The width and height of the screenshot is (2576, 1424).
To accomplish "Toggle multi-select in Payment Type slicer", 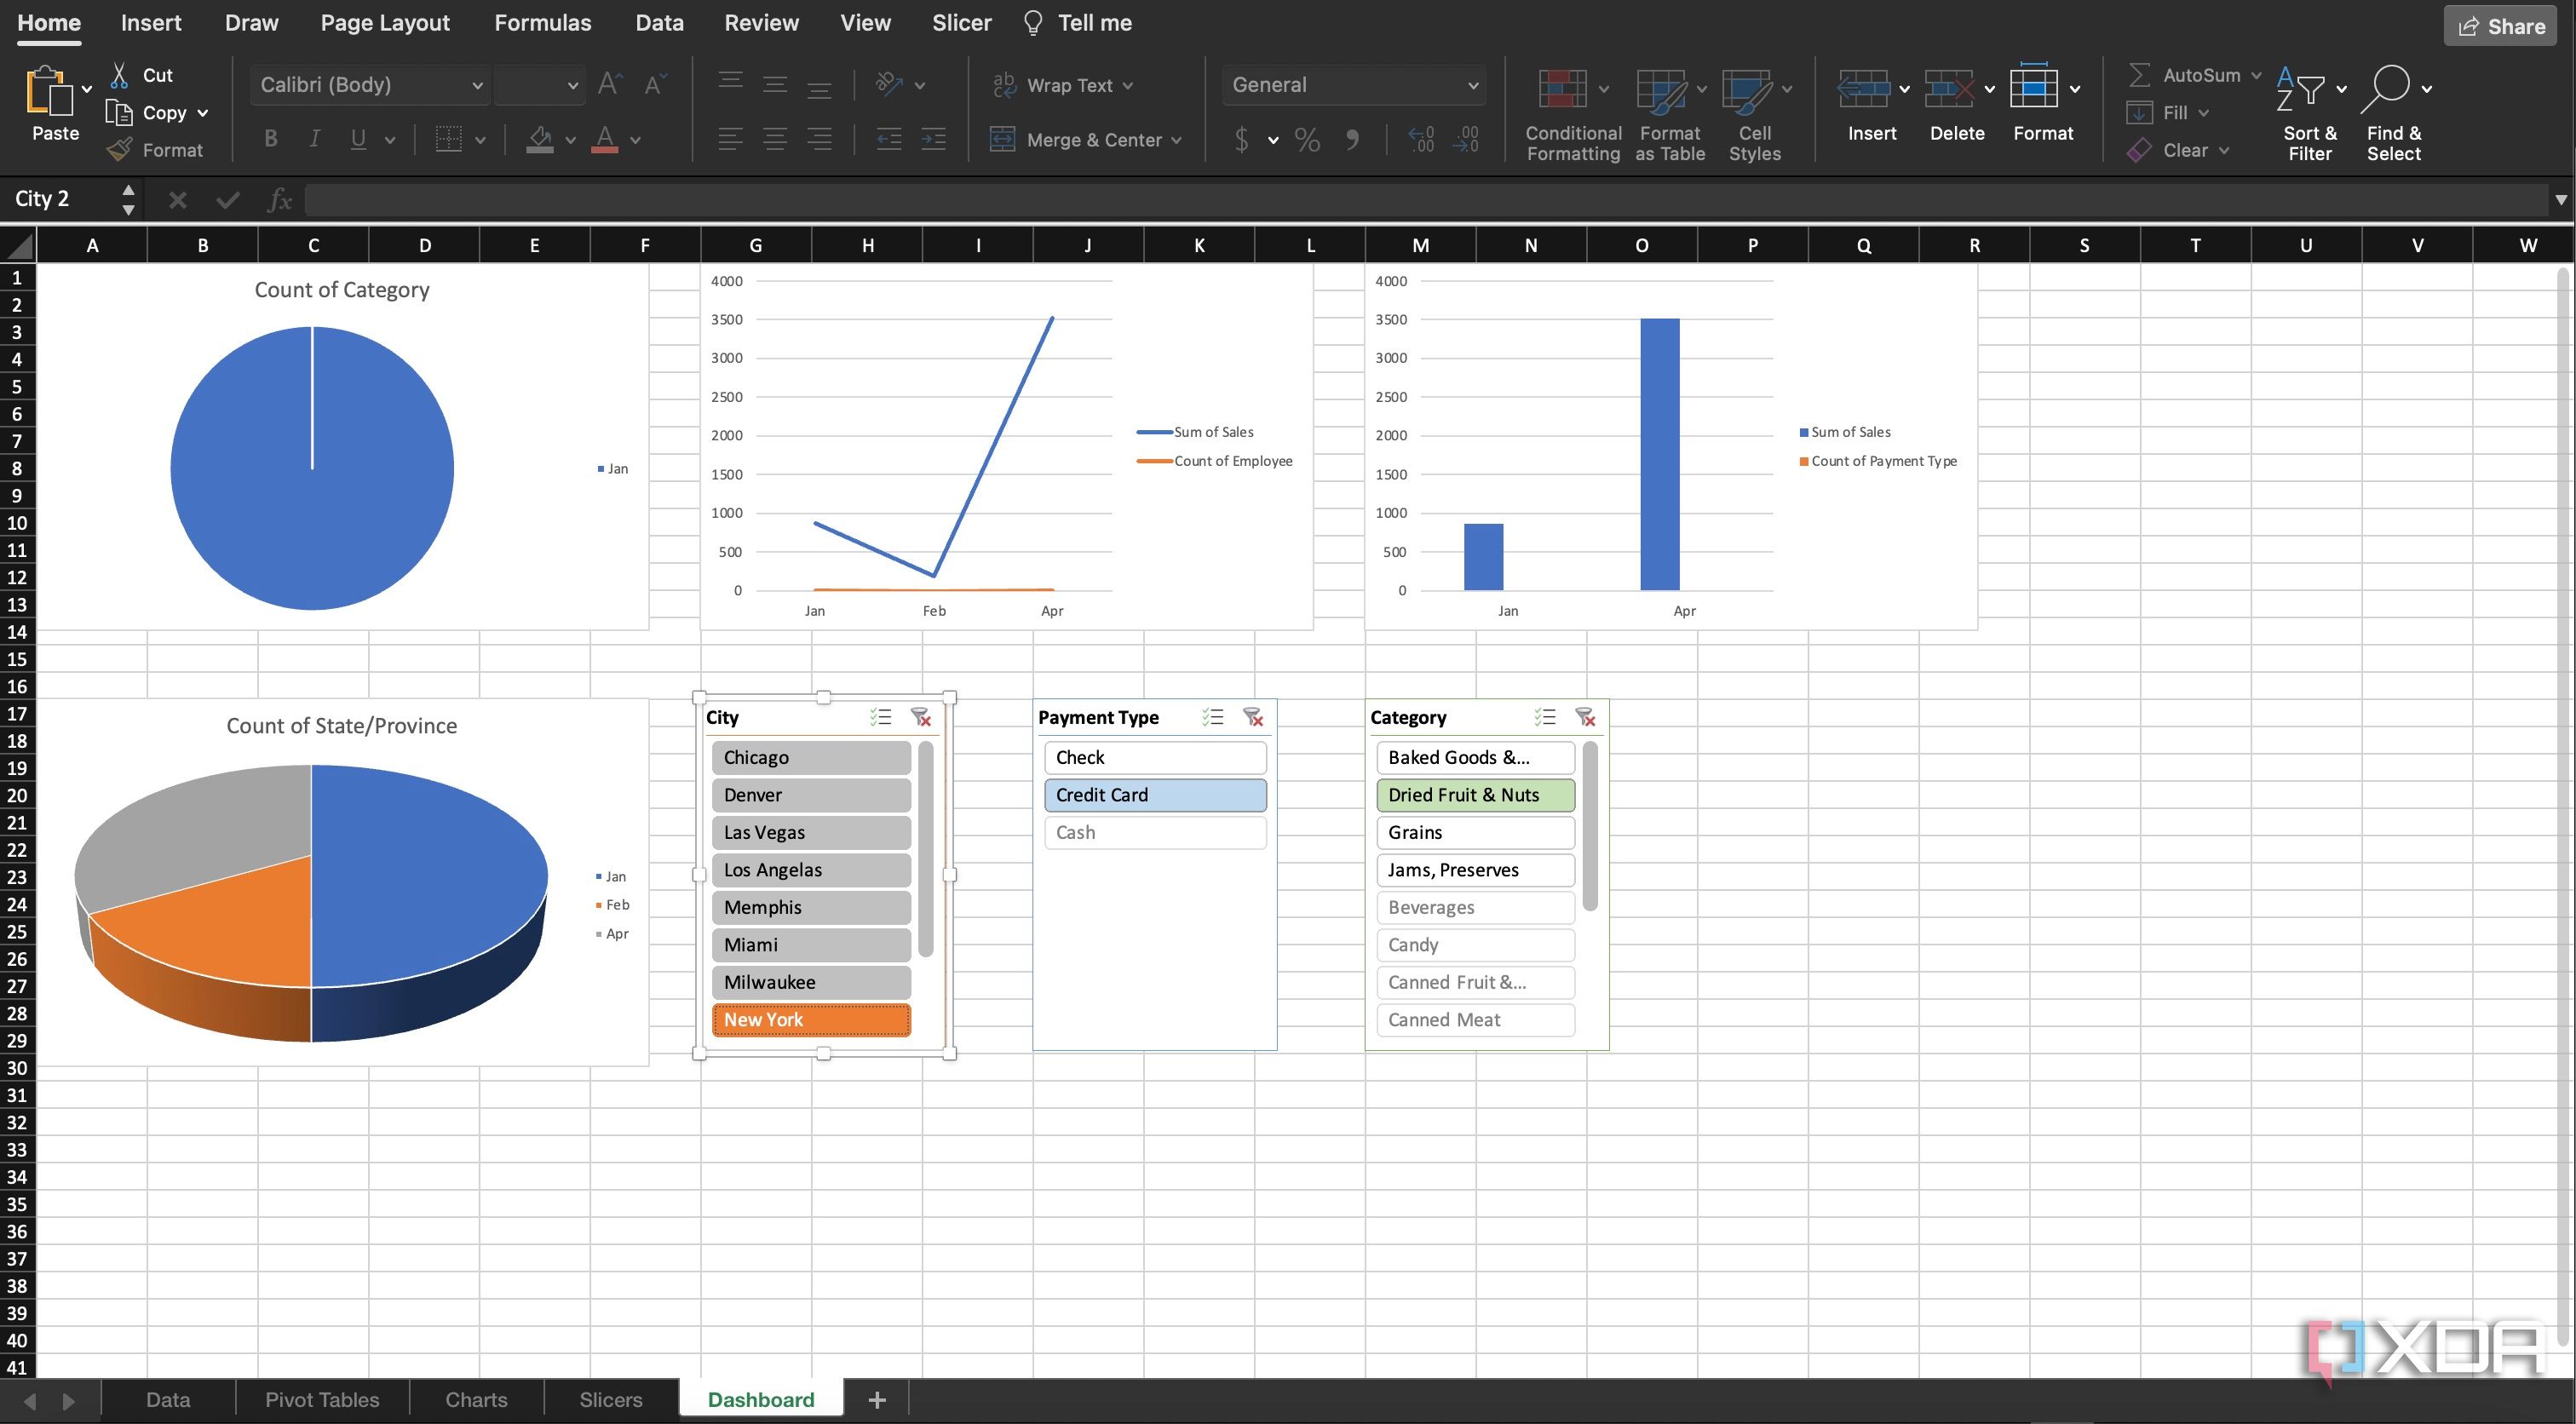I will pos(1212,717).
